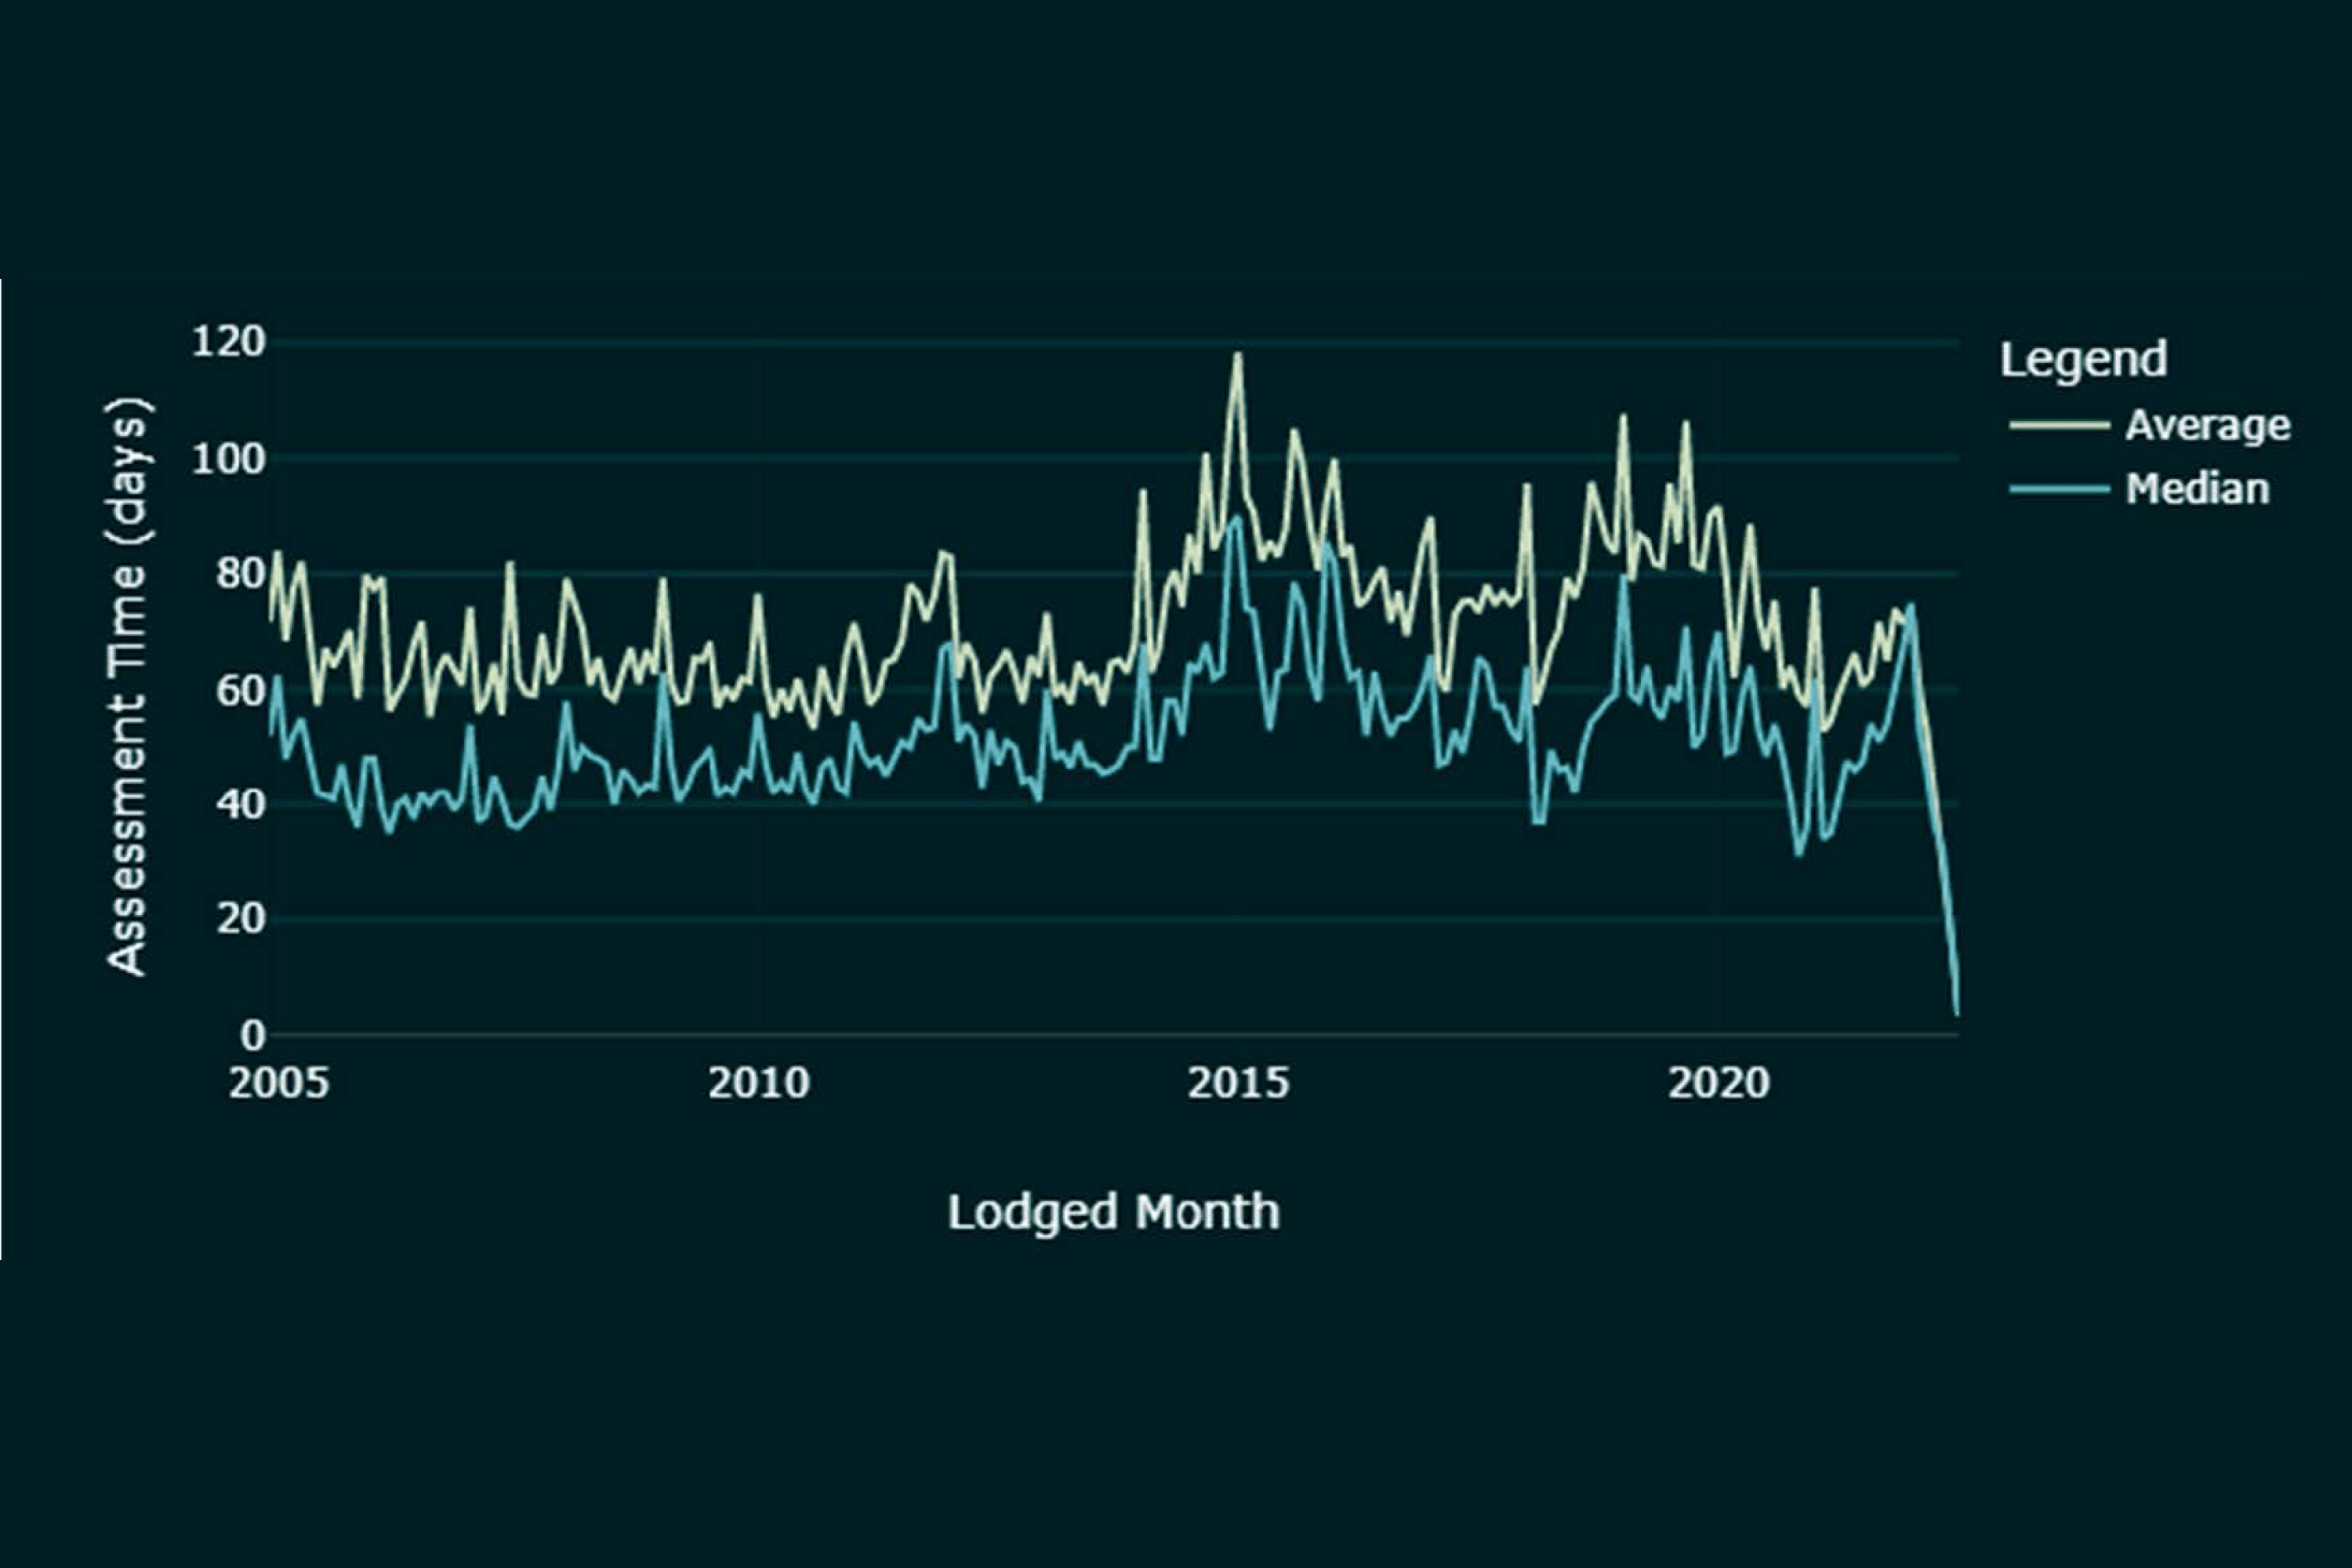Select the Assessment Time (days) y-axis title
Viewport: 2352px width, 1568px height.
pyautogui.click(x=128, y=687)
